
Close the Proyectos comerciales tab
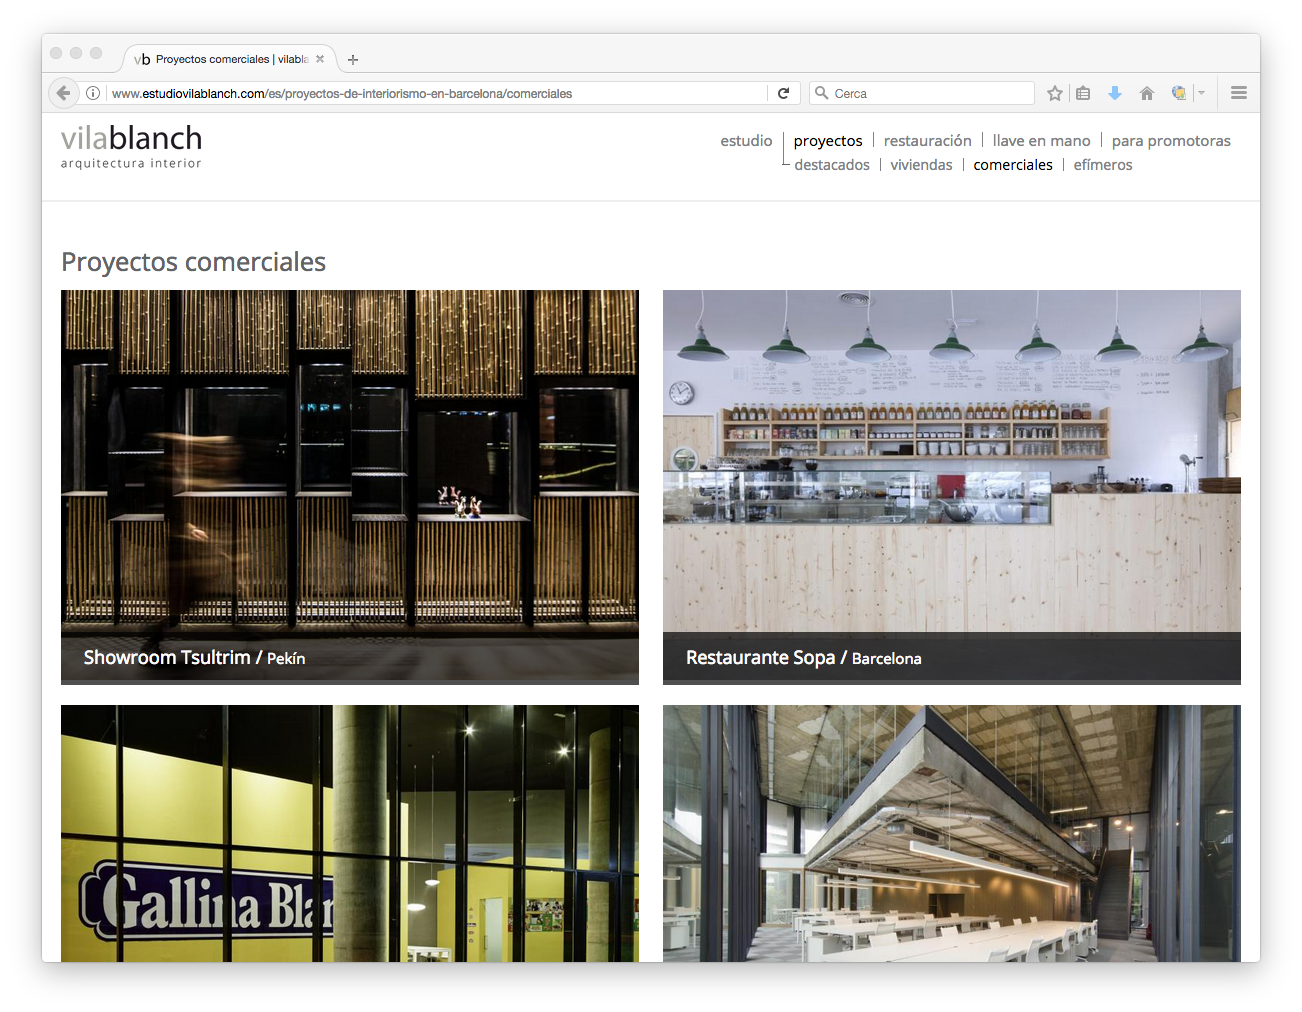point(320,59)
